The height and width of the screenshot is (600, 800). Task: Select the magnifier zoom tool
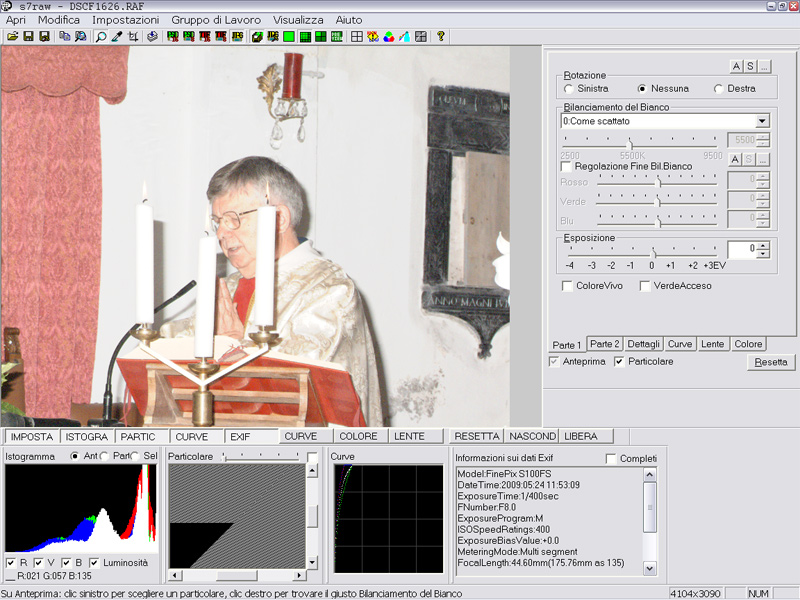(101, 37)
